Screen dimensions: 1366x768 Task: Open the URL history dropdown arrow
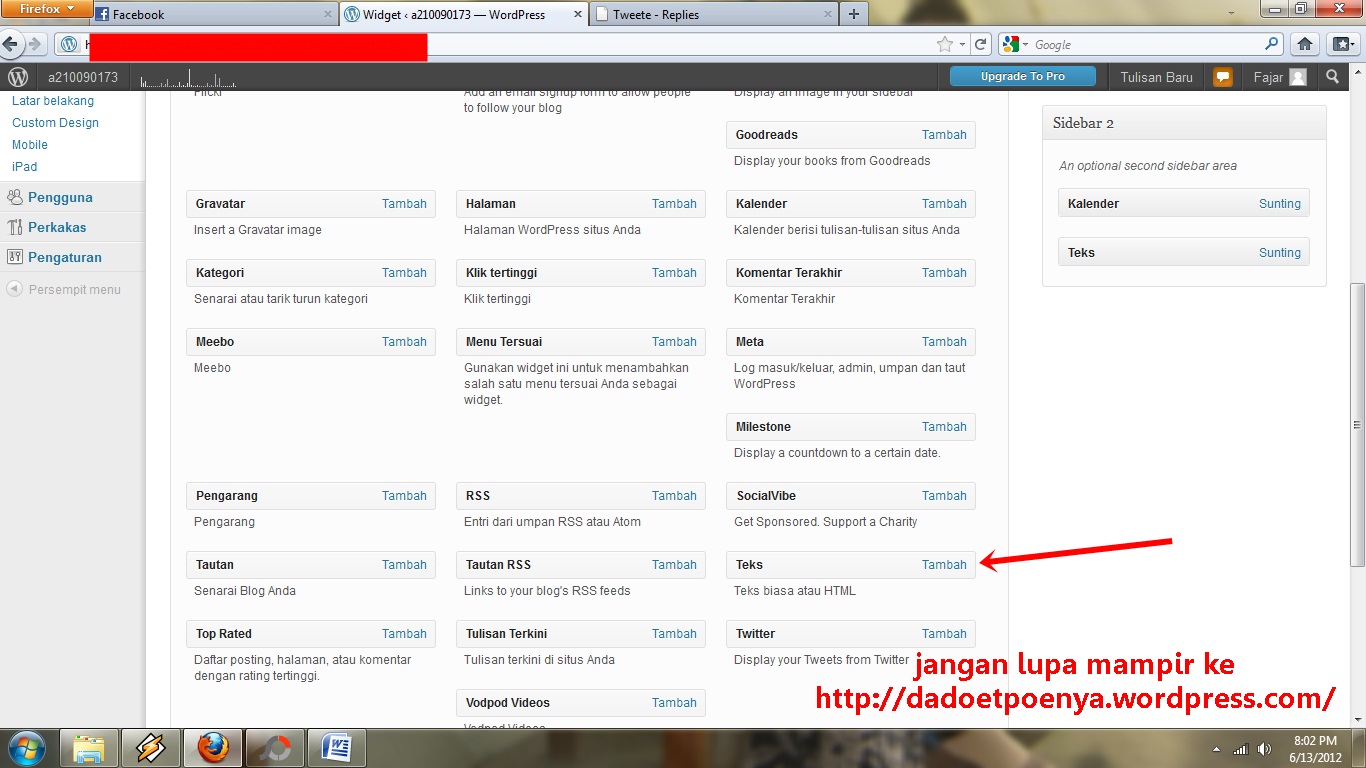[962, 44]
